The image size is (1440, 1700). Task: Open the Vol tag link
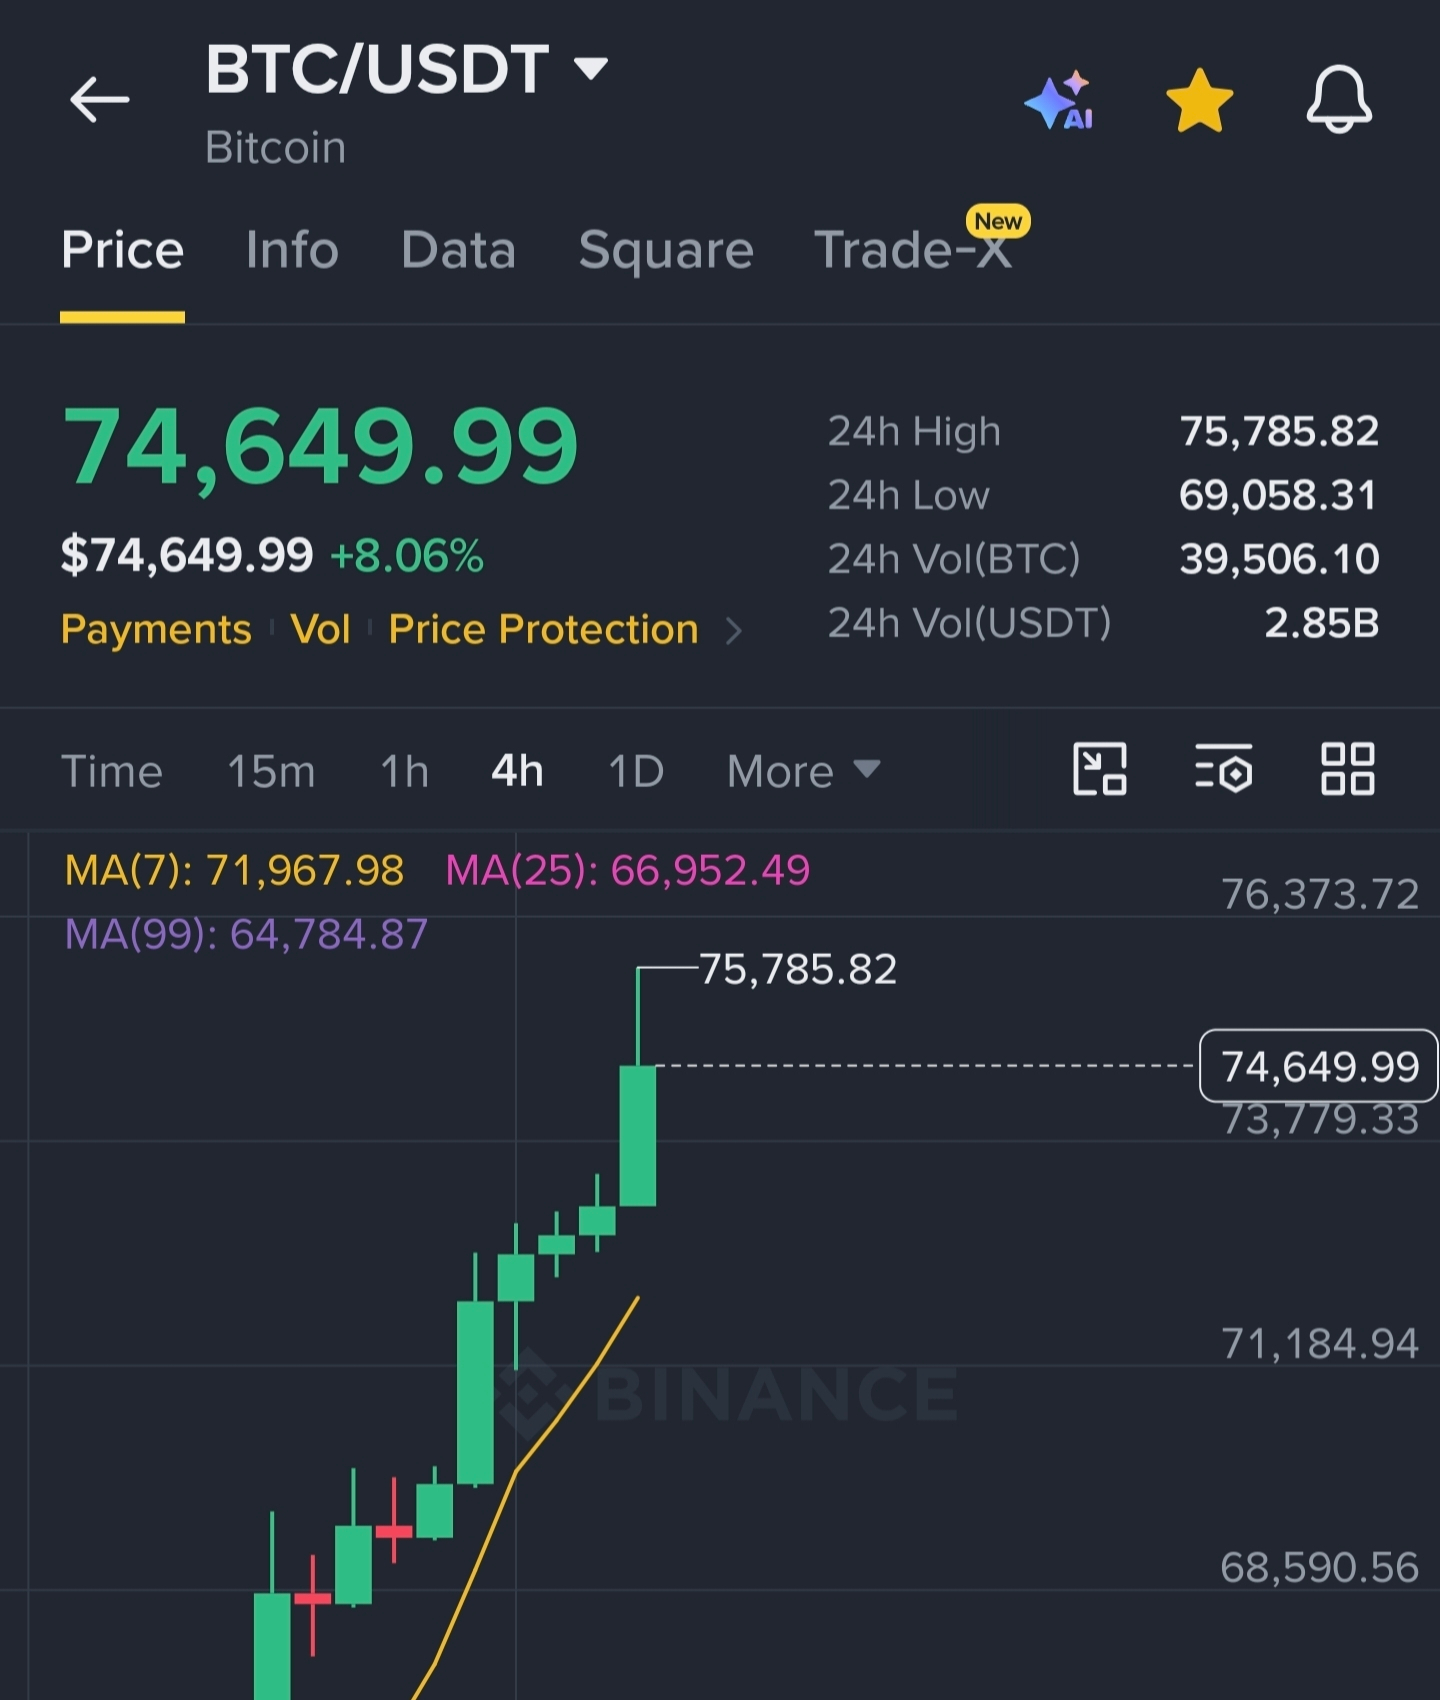click(x=320, y=629)
